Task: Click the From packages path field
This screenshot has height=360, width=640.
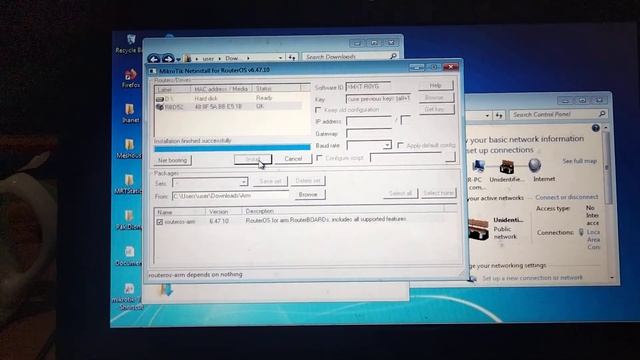Action: coord(230,196)
